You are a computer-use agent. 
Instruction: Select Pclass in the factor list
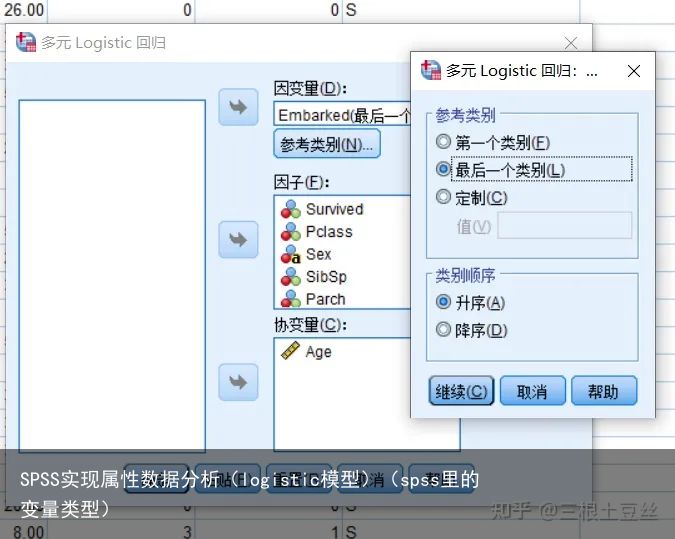(329, 232)
